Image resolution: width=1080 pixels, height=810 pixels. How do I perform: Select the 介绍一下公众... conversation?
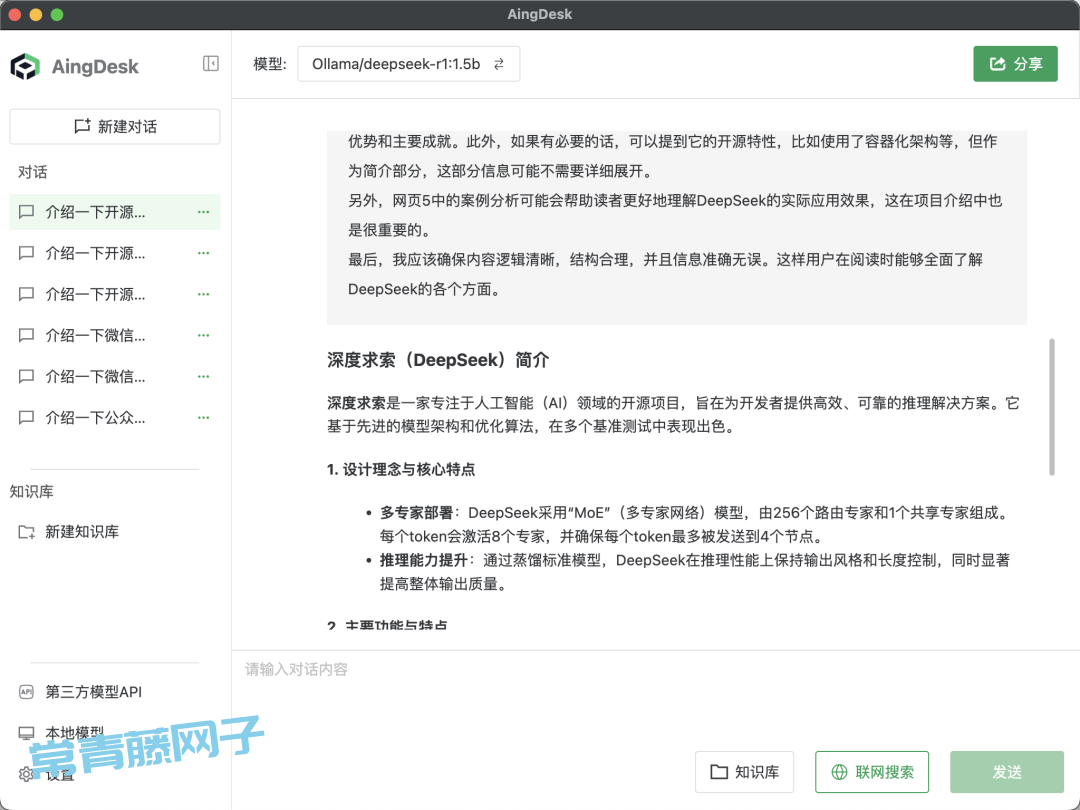coord(115,417)
